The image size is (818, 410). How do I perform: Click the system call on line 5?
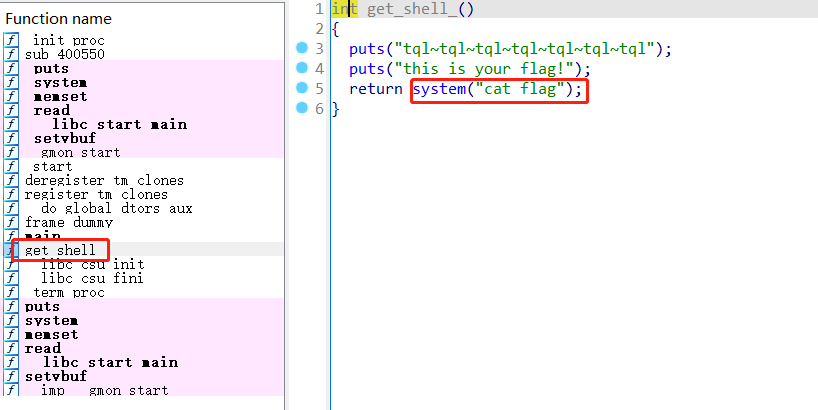pos(439,89)
